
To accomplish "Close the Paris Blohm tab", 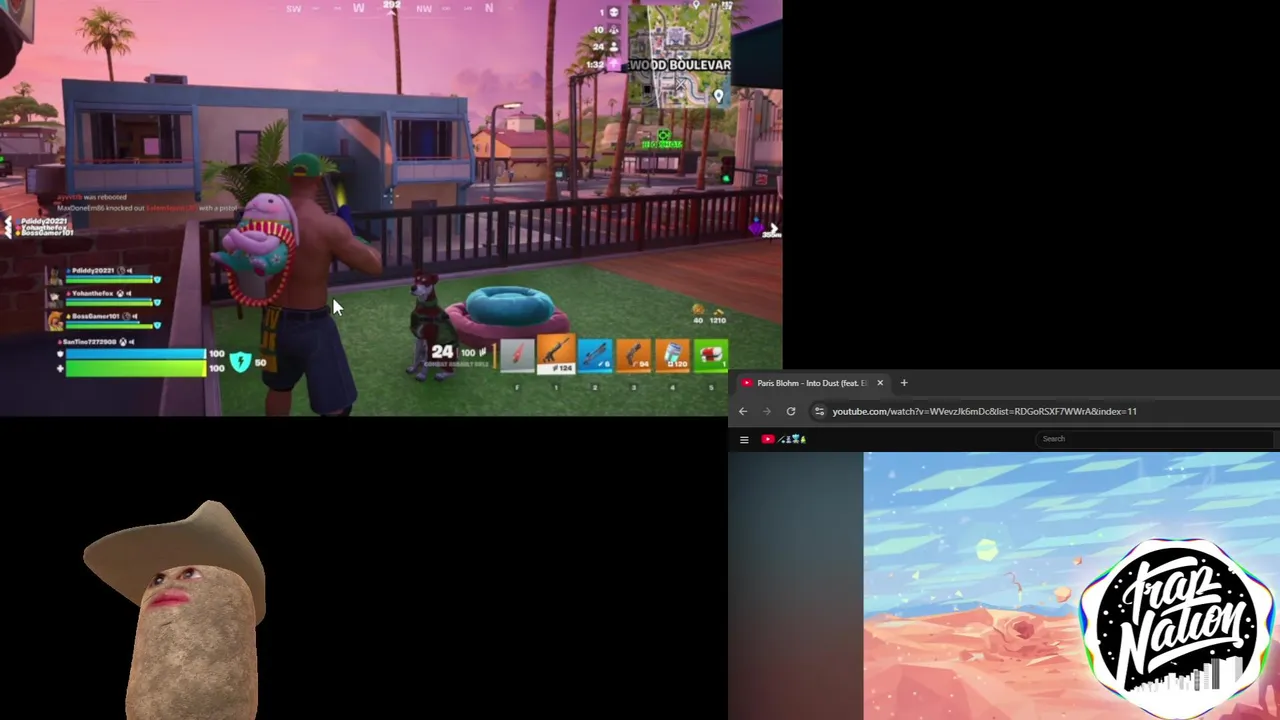I will 880,383.
